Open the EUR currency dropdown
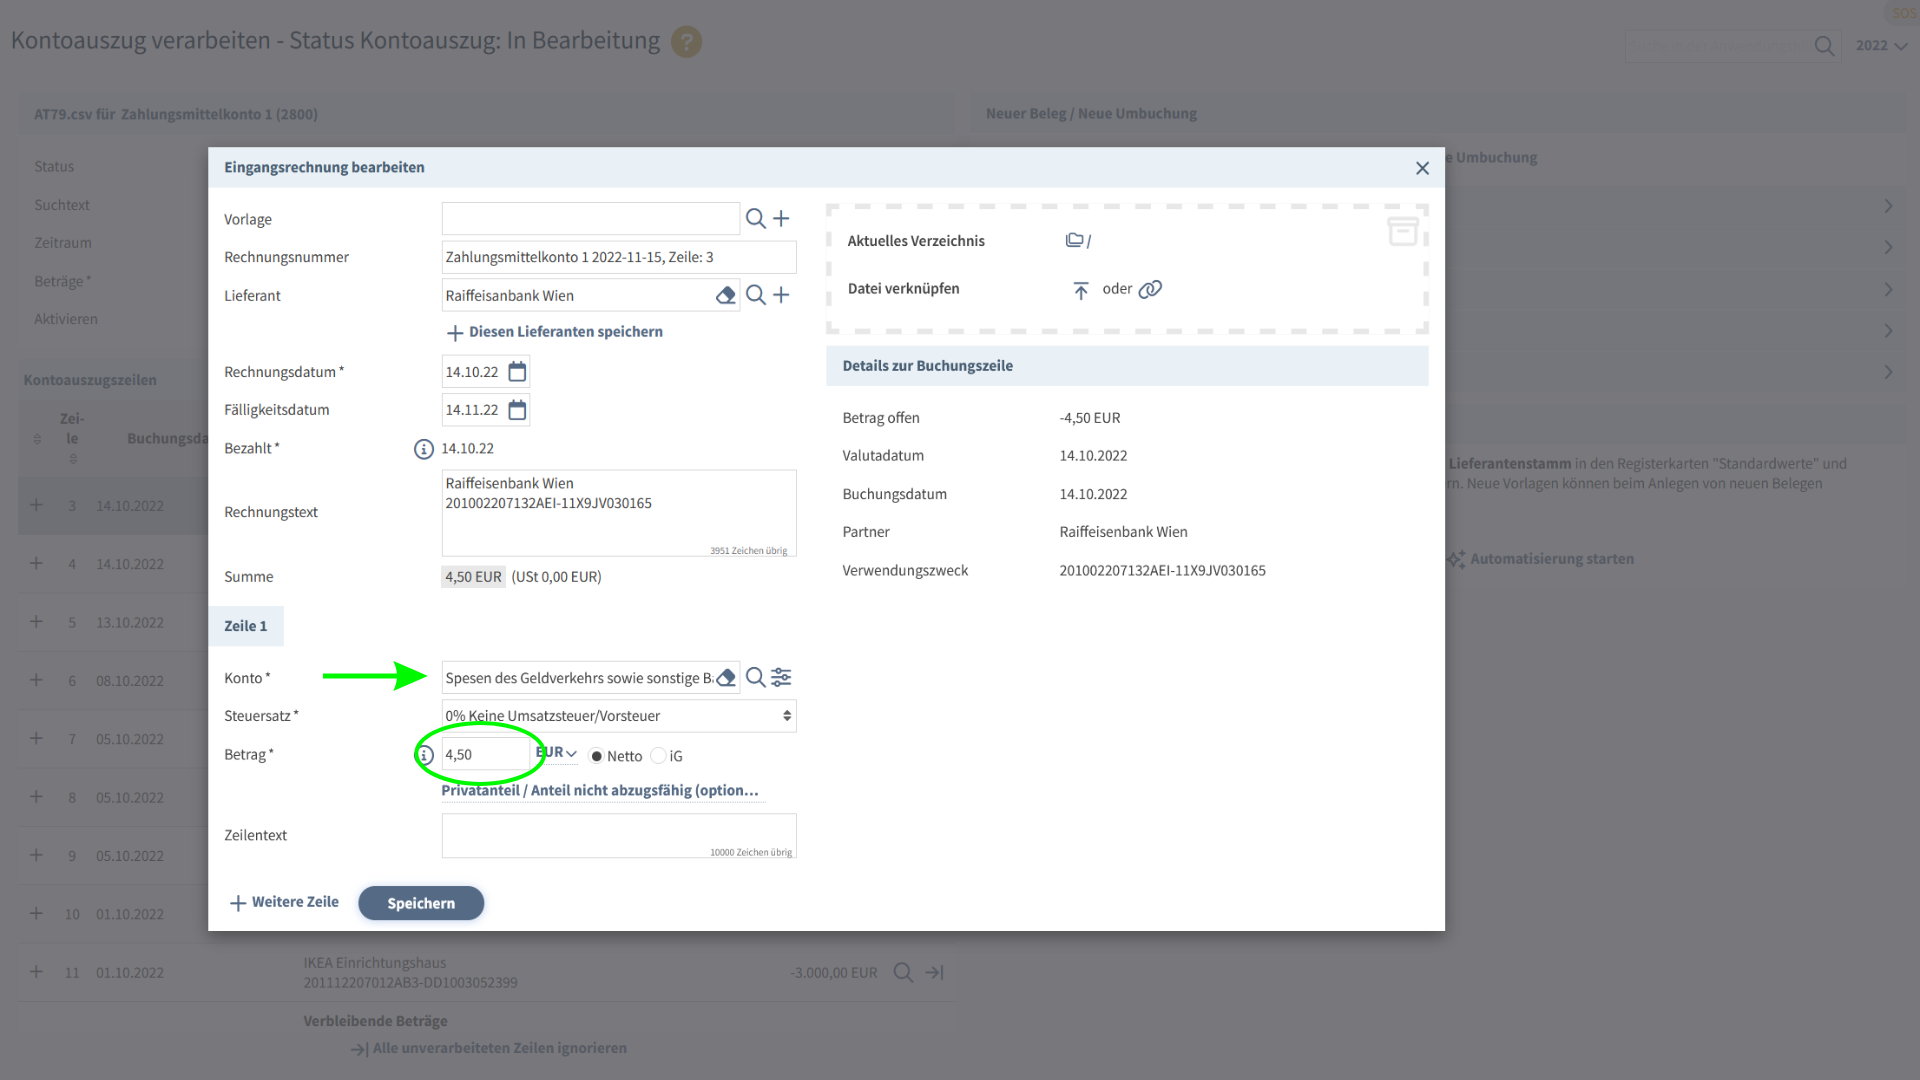The image size is (1920, 1080). click(x=558, y=753)
